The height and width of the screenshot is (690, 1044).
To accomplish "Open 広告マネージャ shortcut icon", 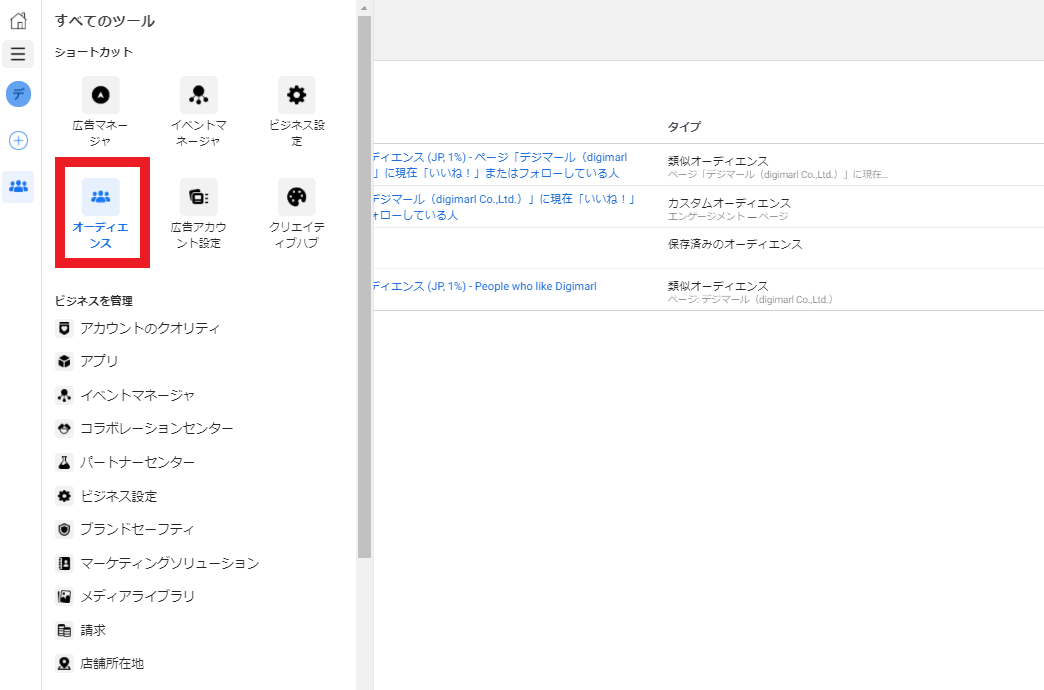I will [x=101, y=95].
